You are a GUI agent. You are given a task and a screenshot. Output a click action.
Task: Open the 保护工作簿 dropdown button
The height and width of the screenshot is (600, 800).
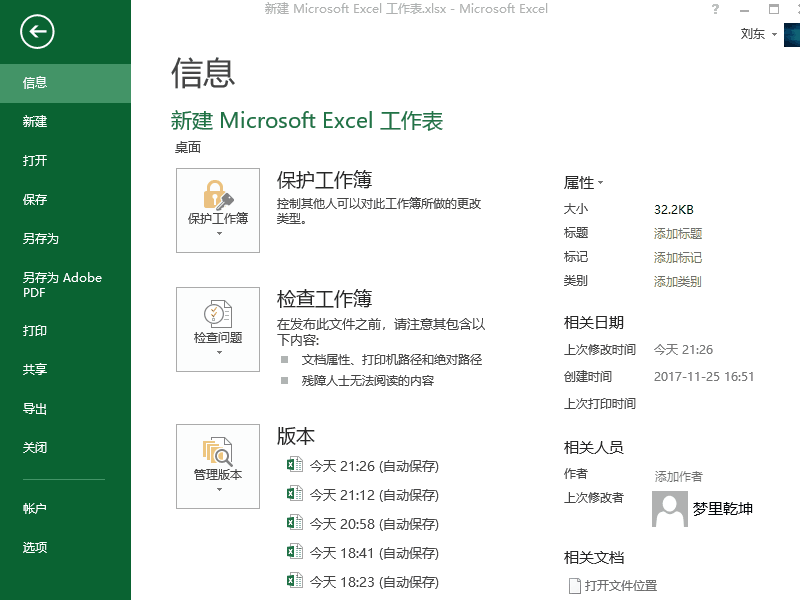click(218, 210)
